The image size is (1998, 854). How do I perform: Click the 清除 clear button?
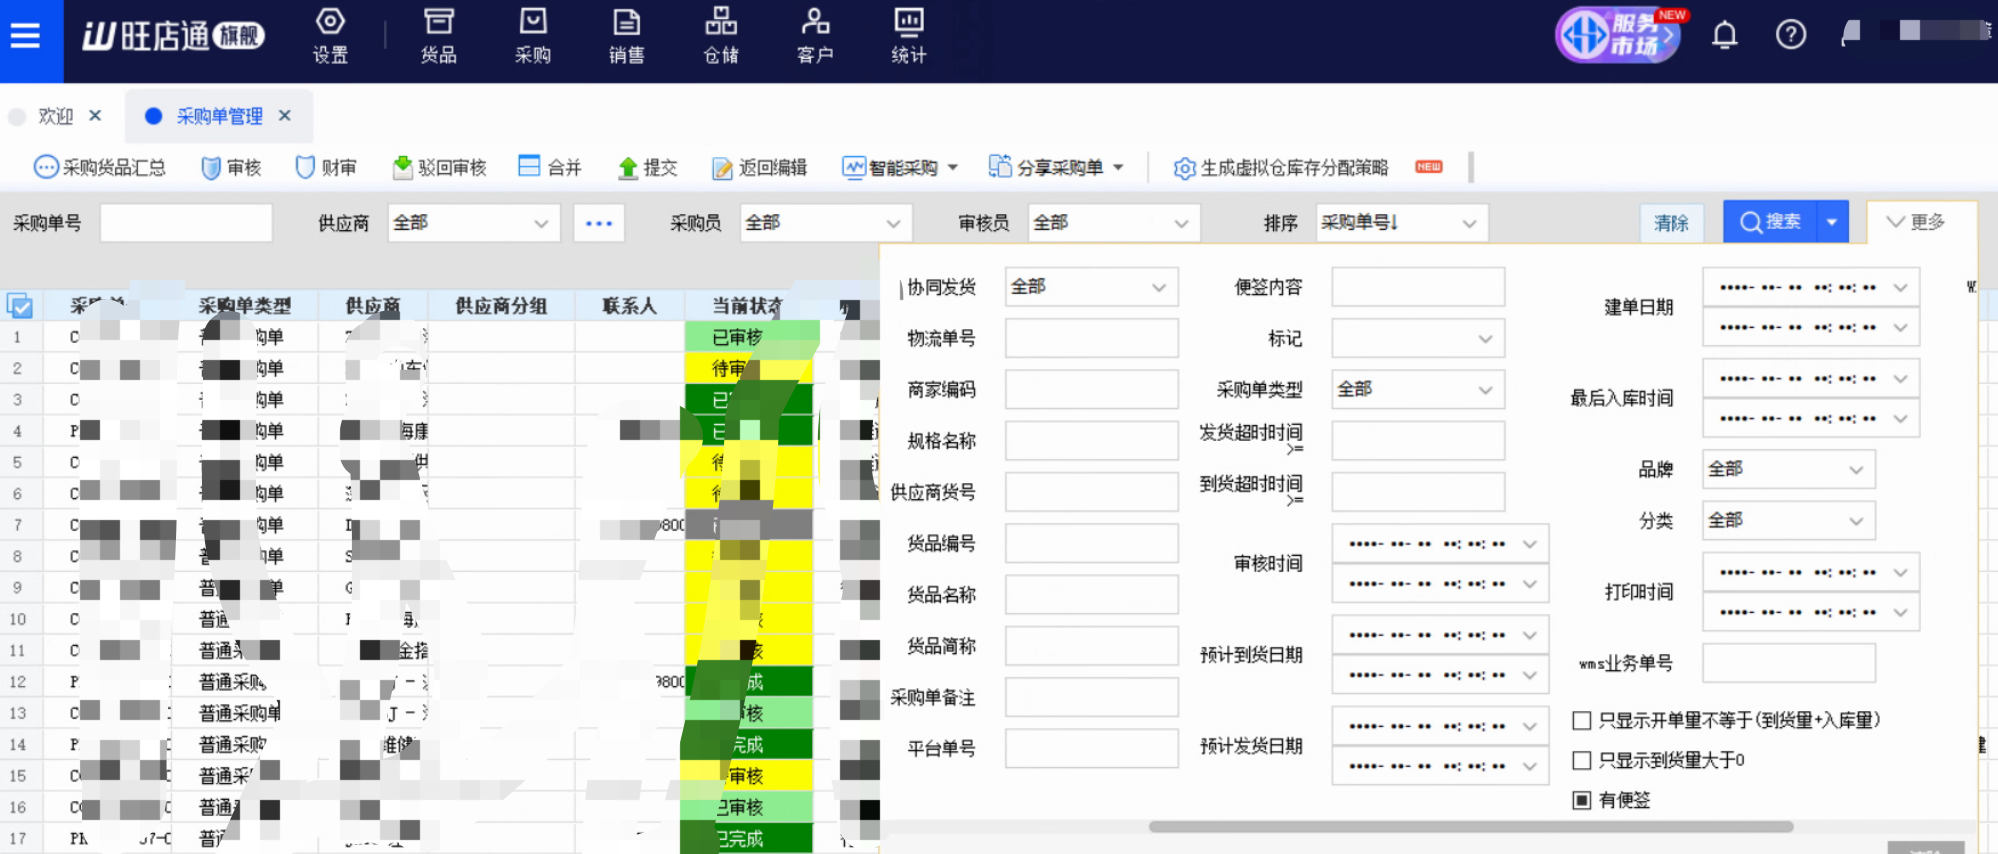point(1671,223)
